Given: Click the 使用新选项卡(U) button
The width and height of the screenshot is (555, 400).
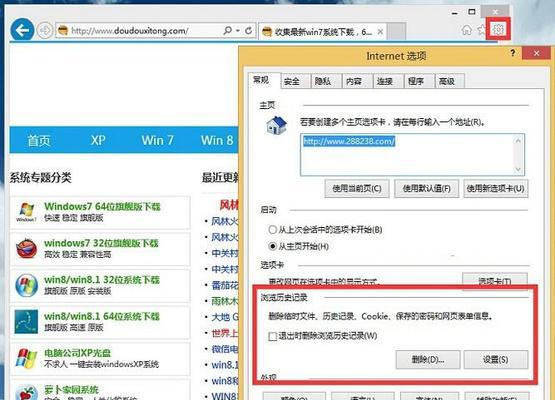Looking at the screenshot, I should pos(496,188).
